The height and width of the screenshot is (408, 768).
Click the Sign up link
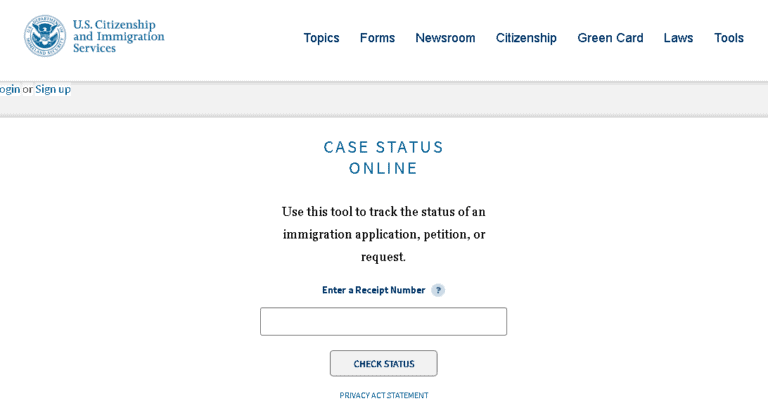coord(53,89)
